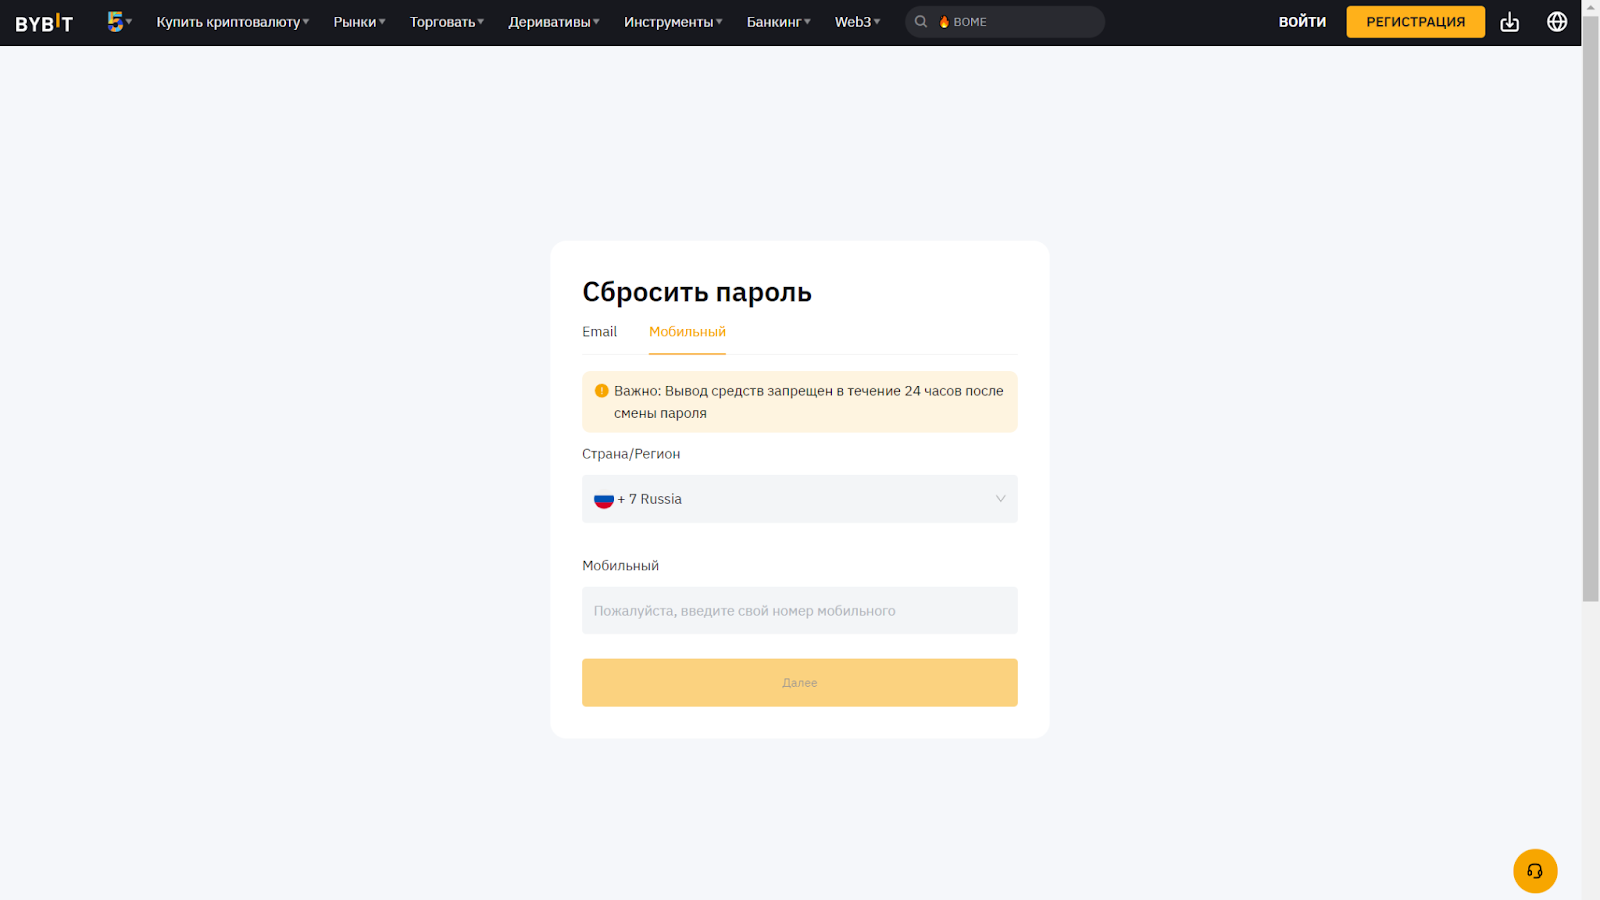Click the search magnifier icon
Viewport: 1600px width, 900px height.
[x=921, y=22]
